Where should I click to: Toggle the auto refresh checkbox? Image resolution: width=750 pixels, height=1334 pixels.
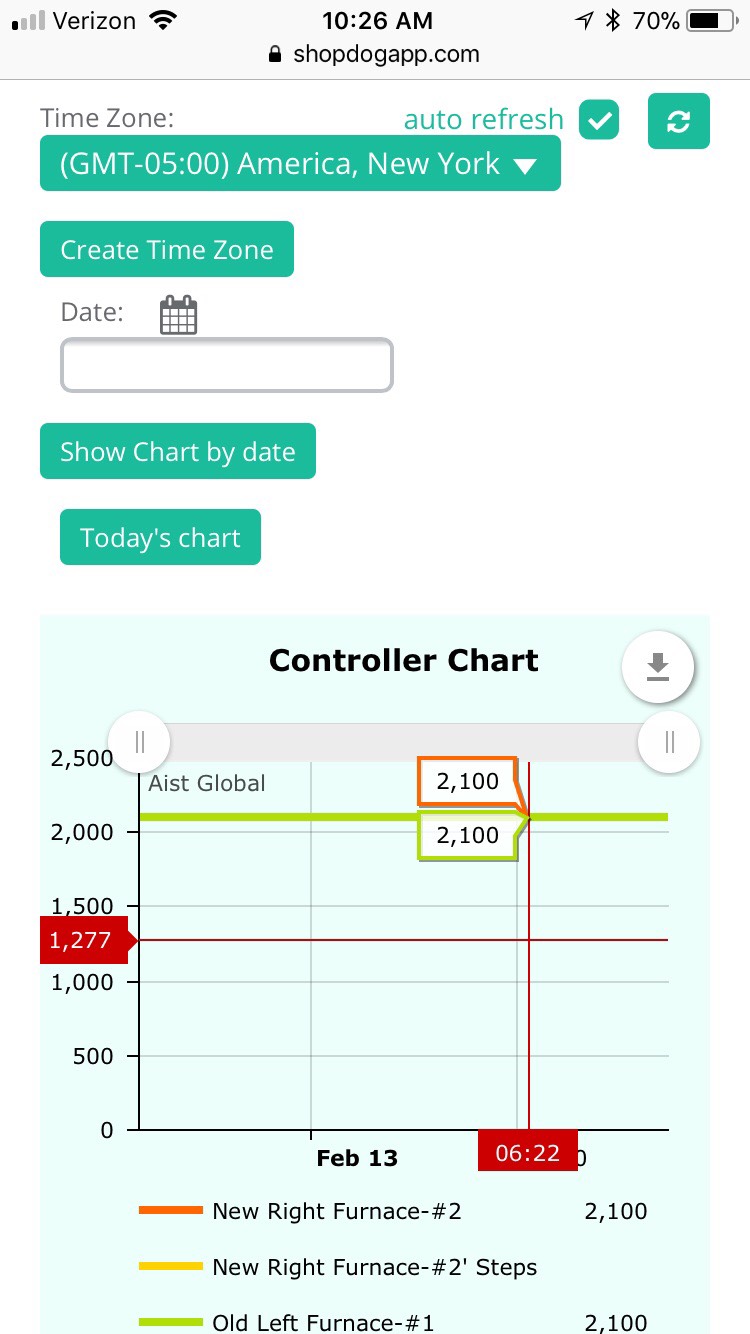coord(599,121)
